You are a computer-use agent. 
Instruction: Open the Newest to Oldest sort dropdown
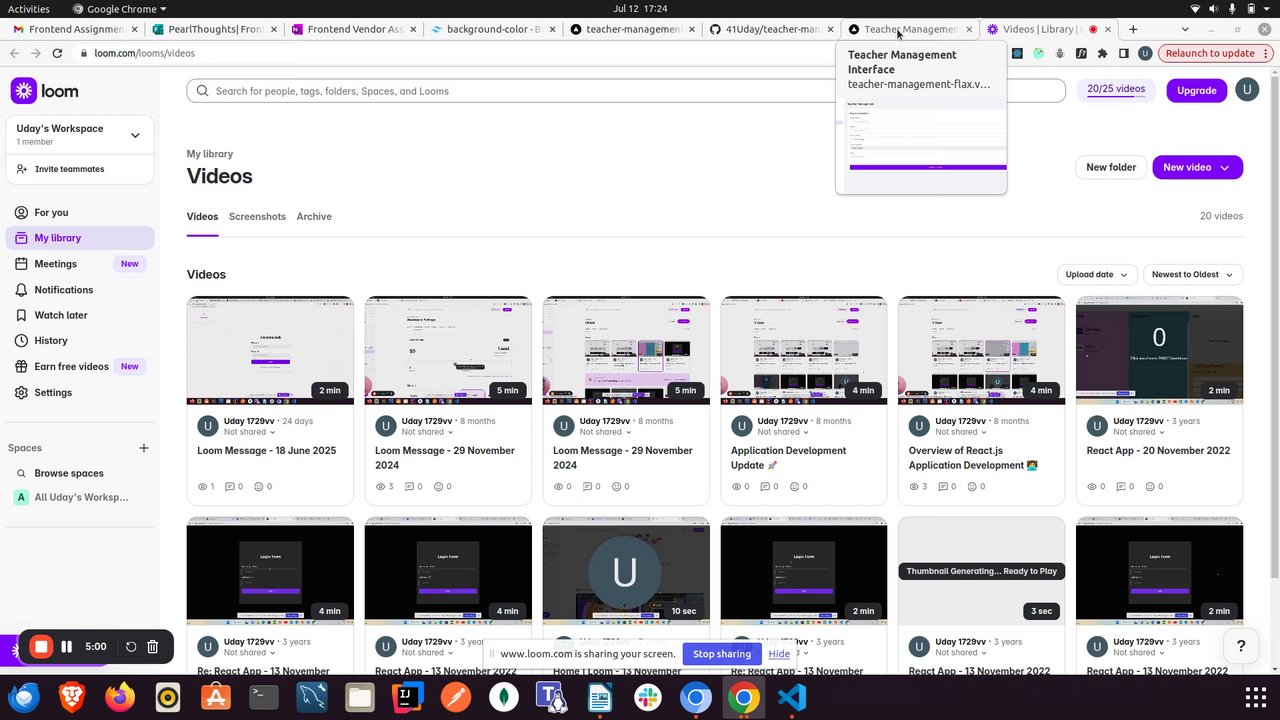point(1193,274)
